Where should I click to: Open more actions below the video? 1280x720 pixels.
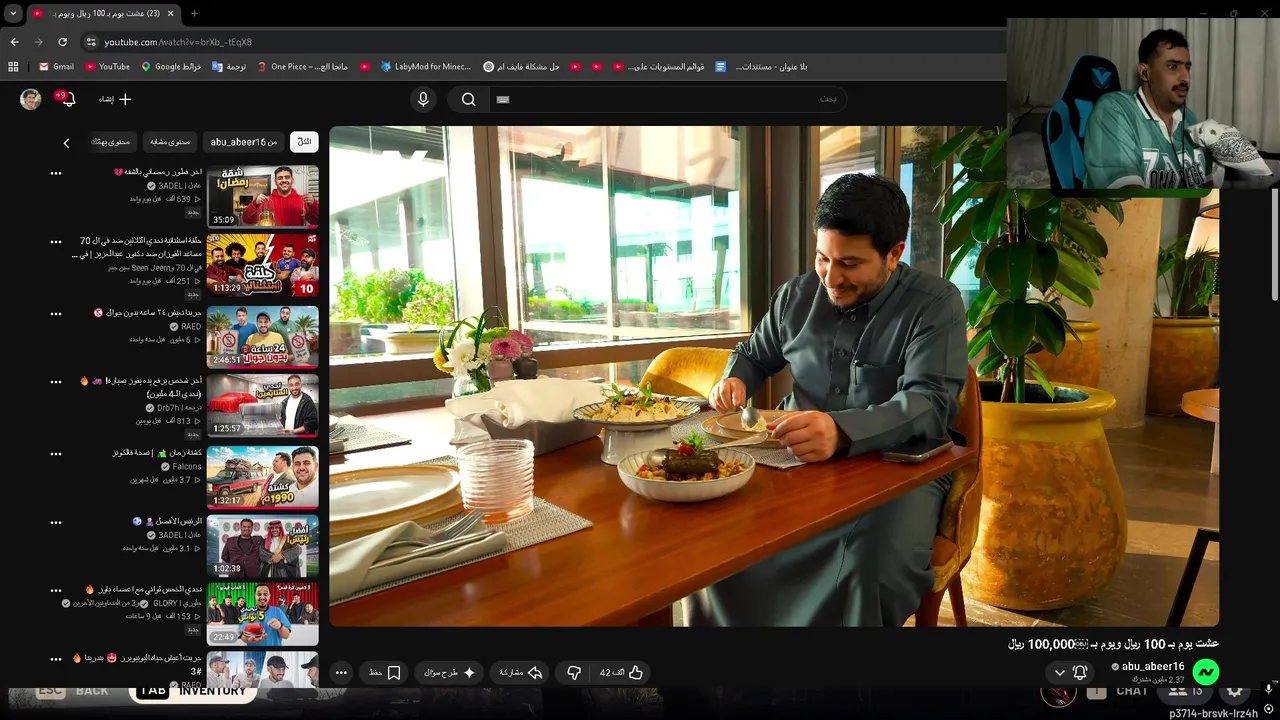pos(341,673)
